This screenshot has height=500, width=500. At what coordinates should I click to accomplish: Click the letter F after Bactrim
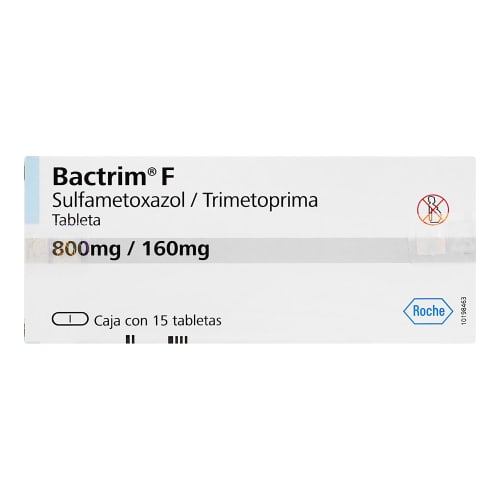click(x=168, y=177)
